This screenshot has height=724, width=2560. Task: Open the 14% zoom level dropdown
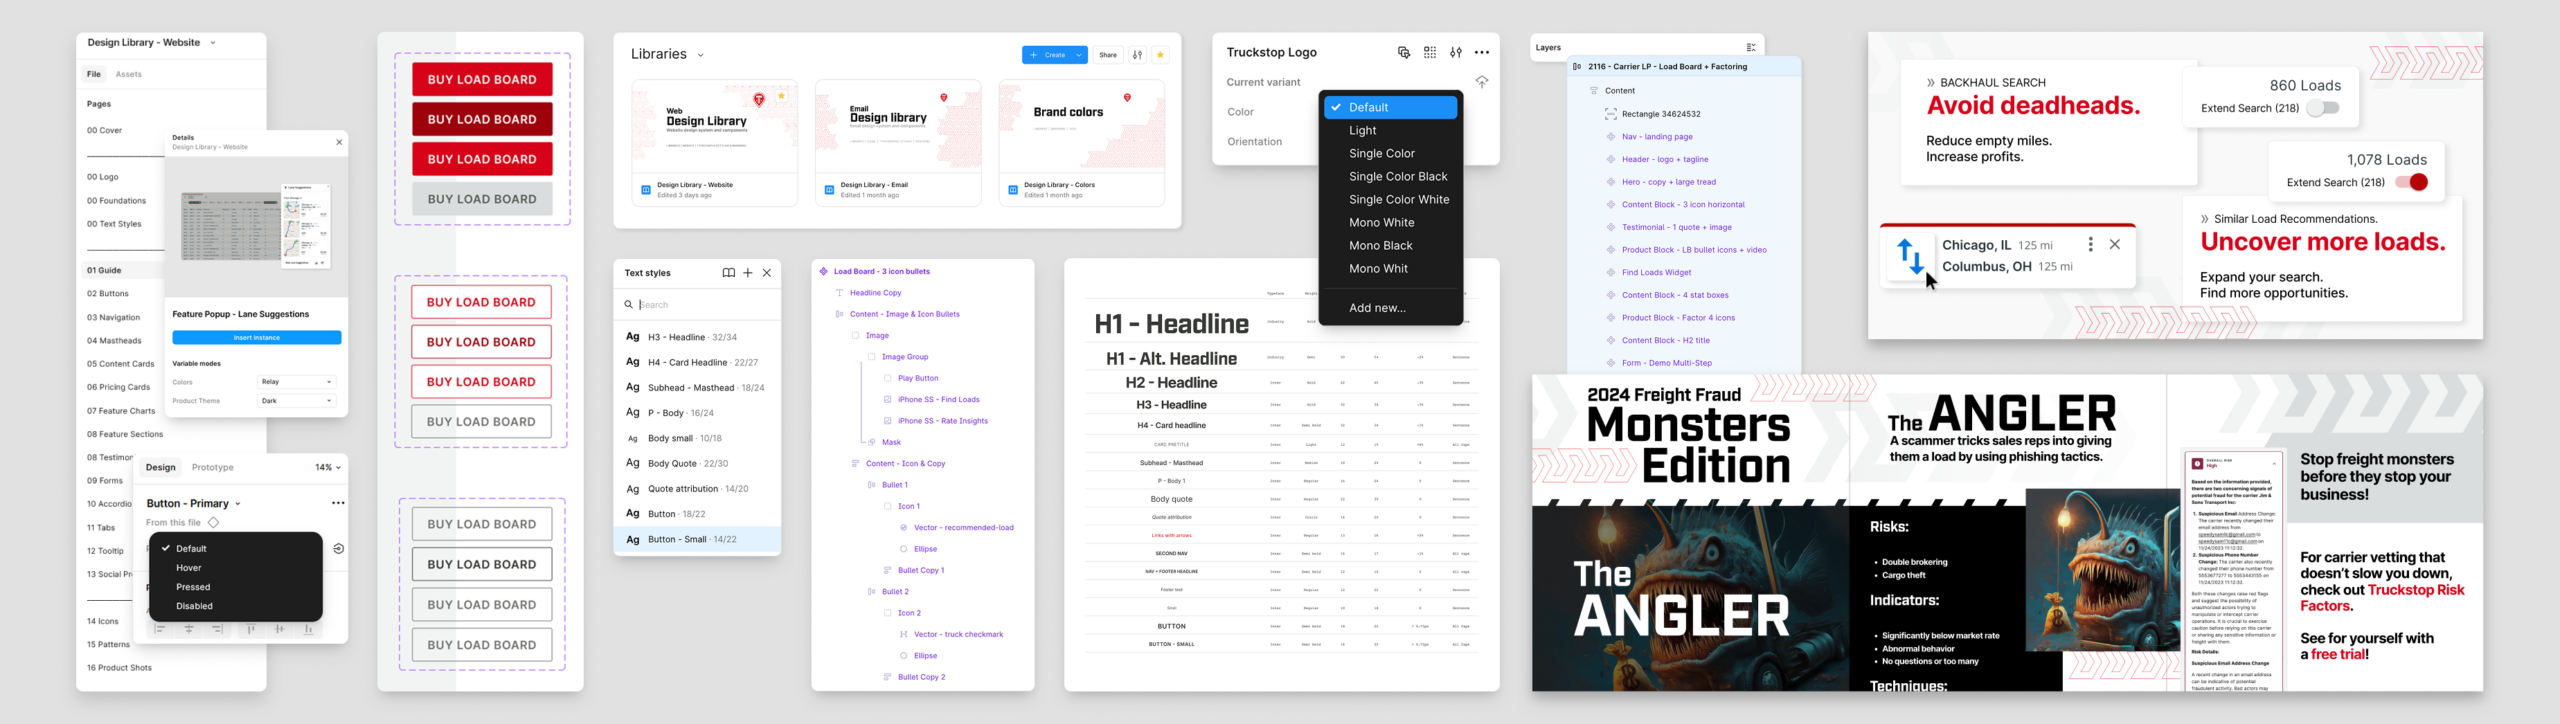coord(328,467)
